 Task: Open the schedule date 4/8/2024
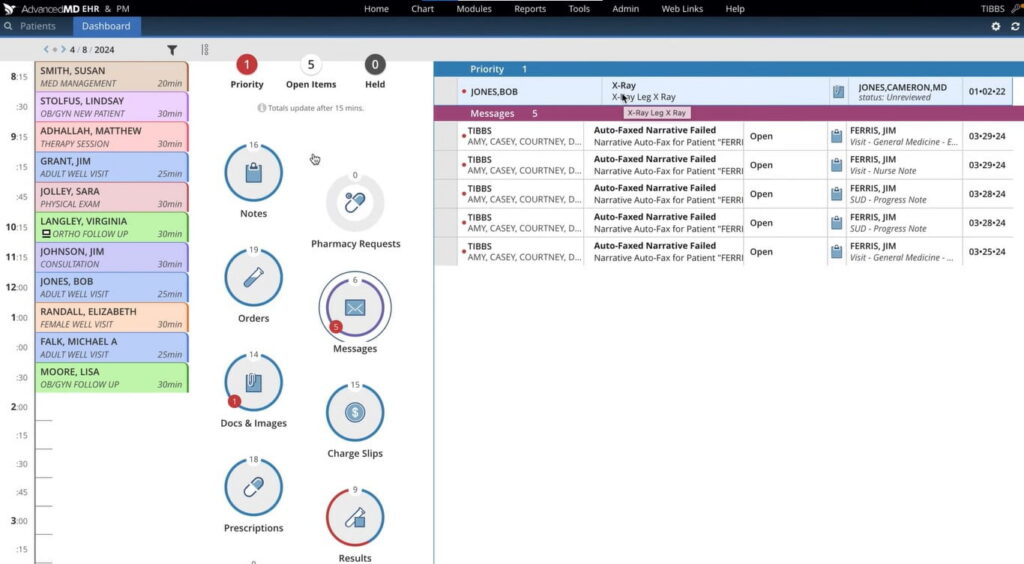[x=92, y=50]
